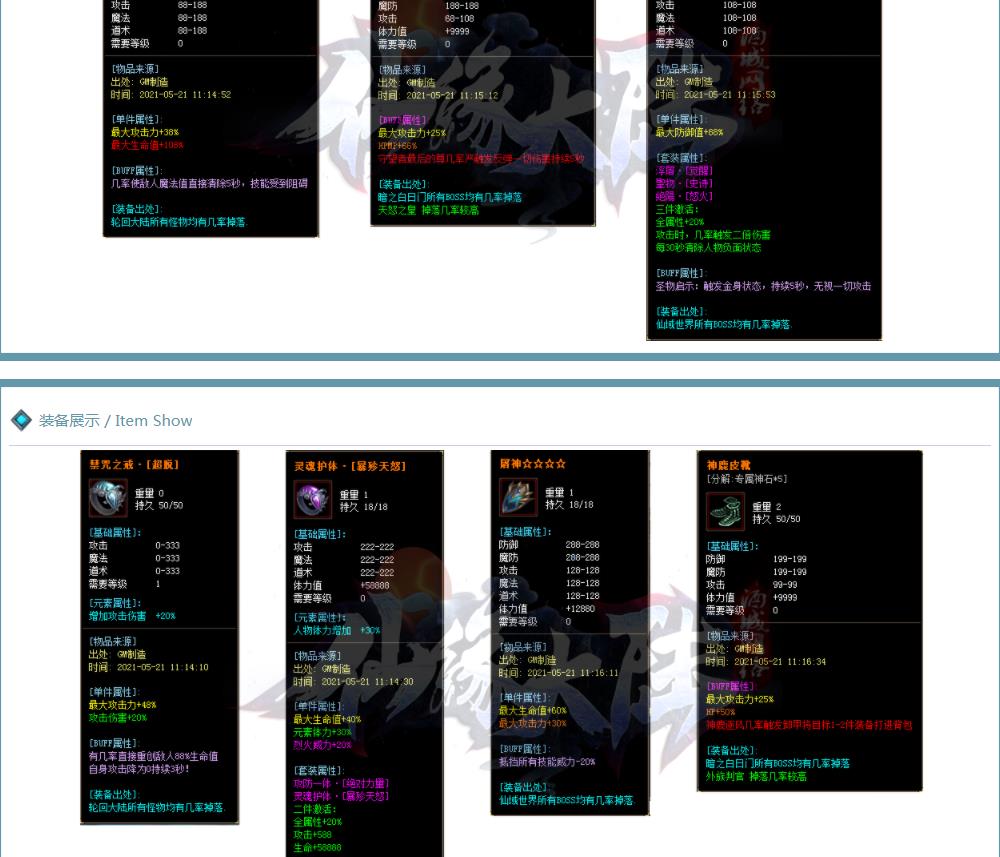
Task: Click [装备出处] heading in 神鹿皮靴 card
Action: tap(732, 750)
